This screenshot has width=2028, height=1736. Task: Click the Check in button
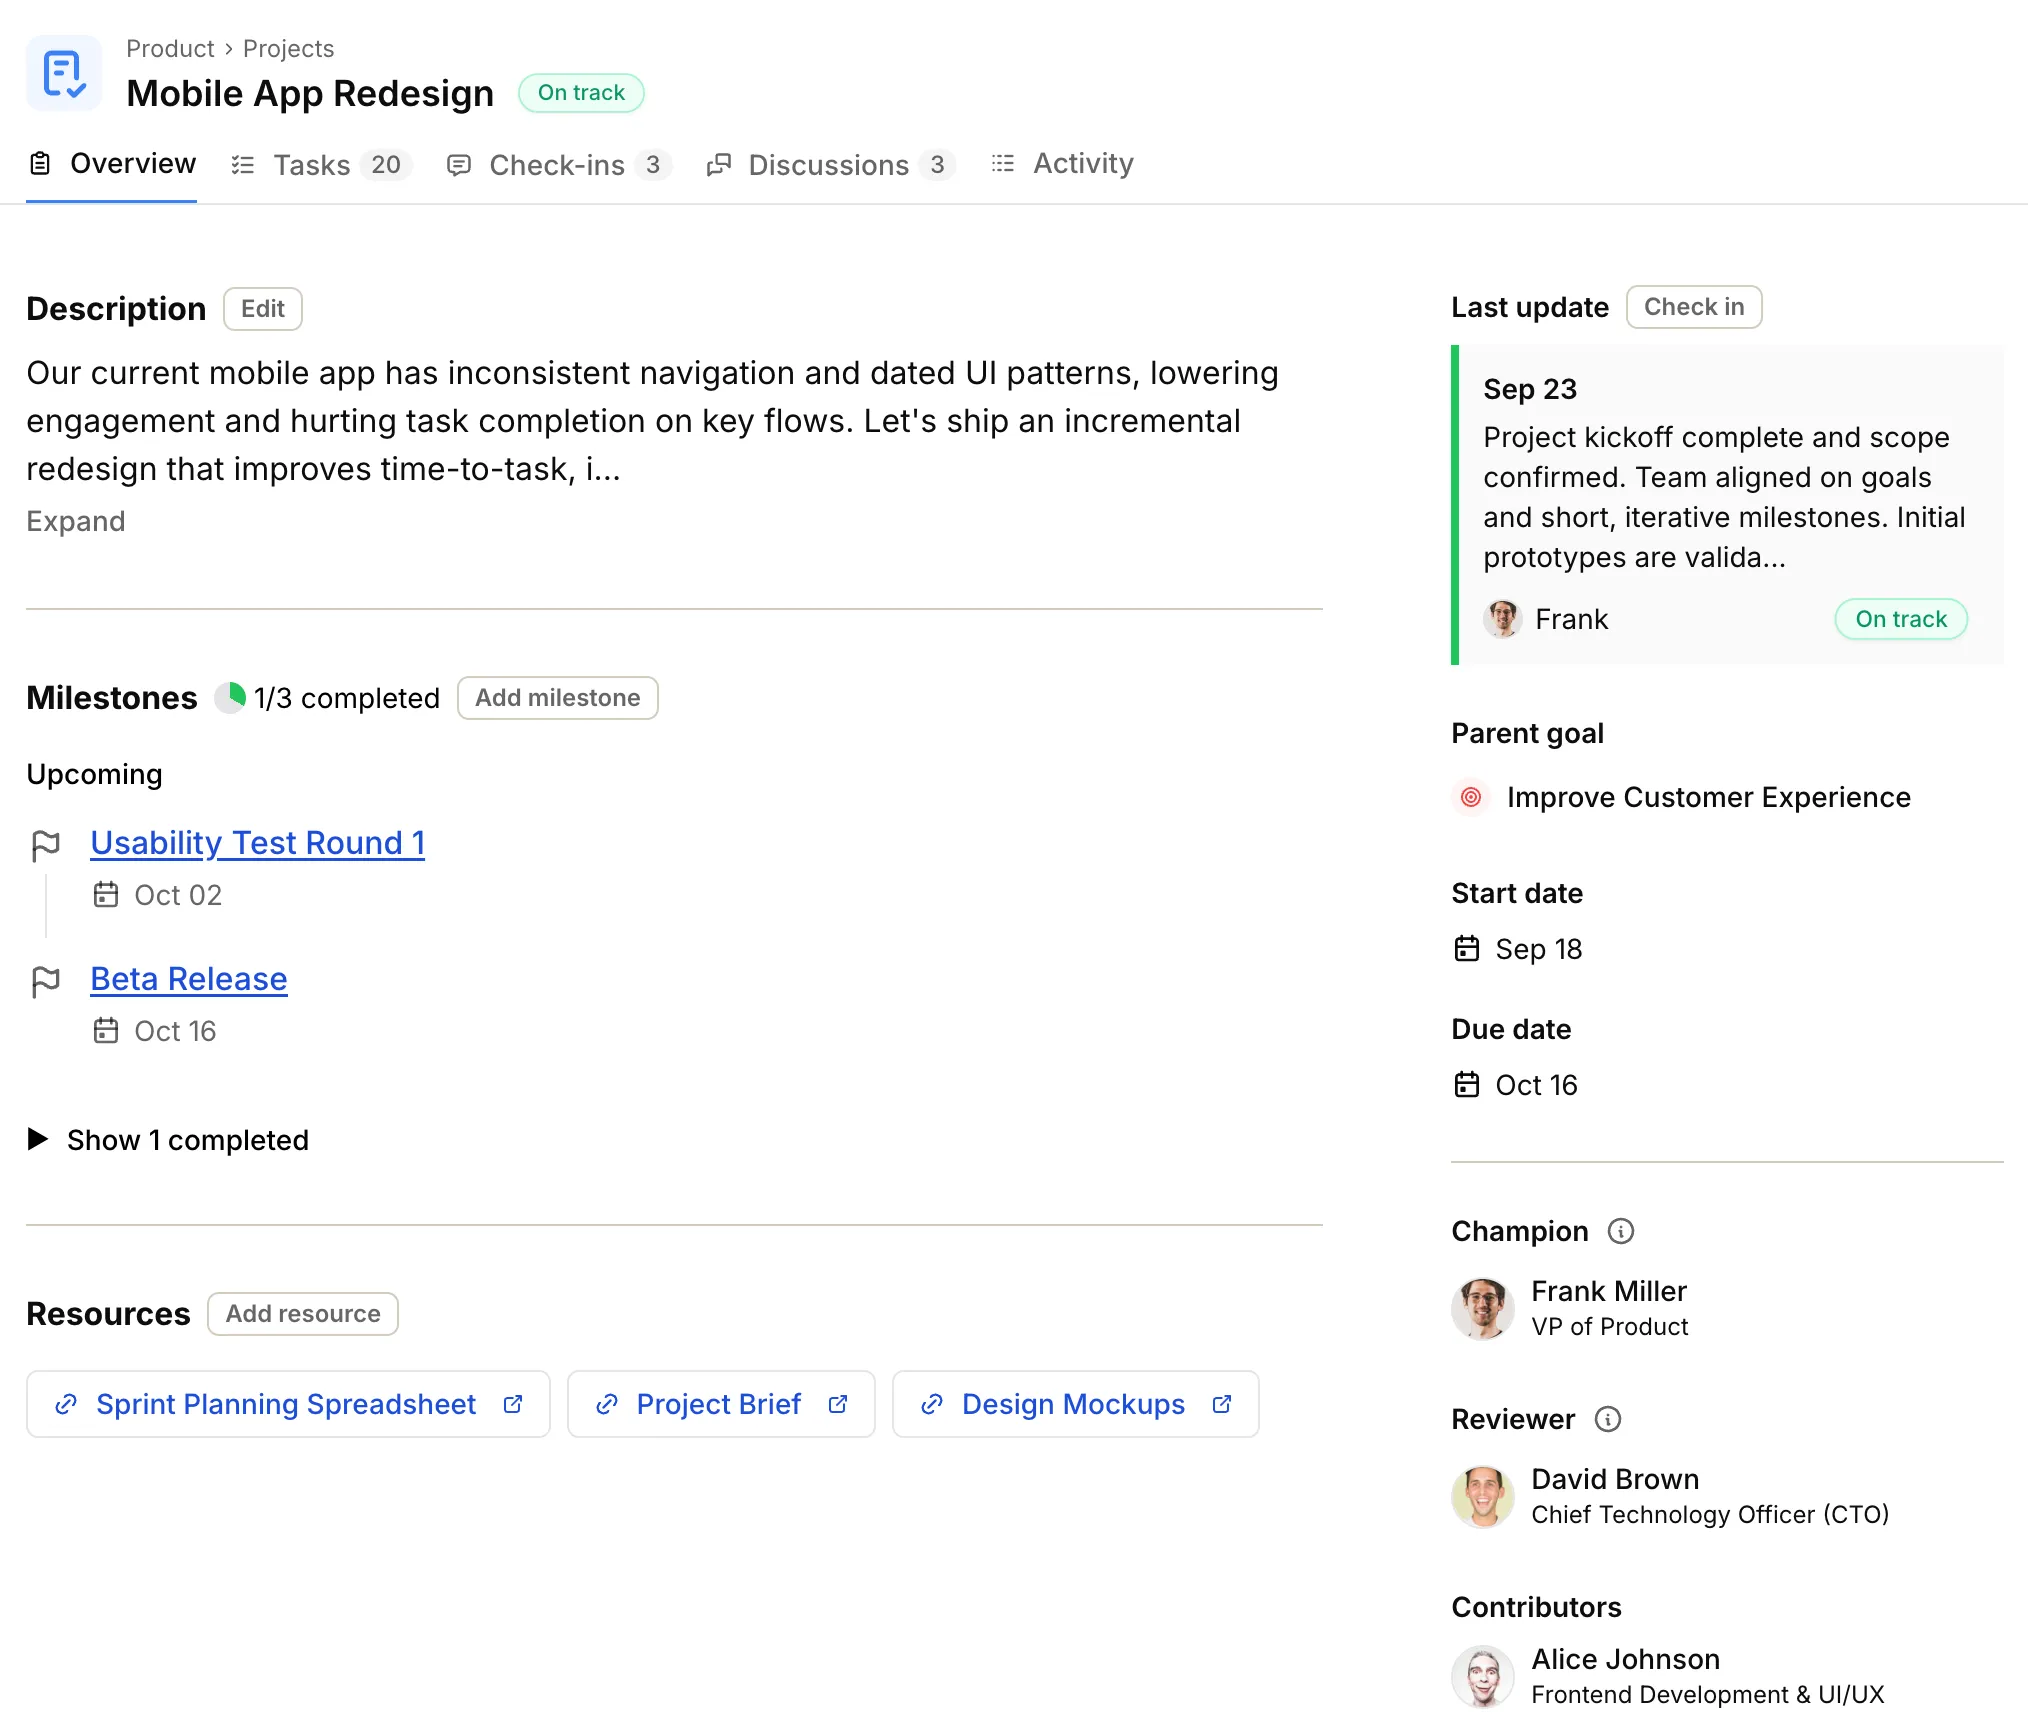(x=1693, y=307)
